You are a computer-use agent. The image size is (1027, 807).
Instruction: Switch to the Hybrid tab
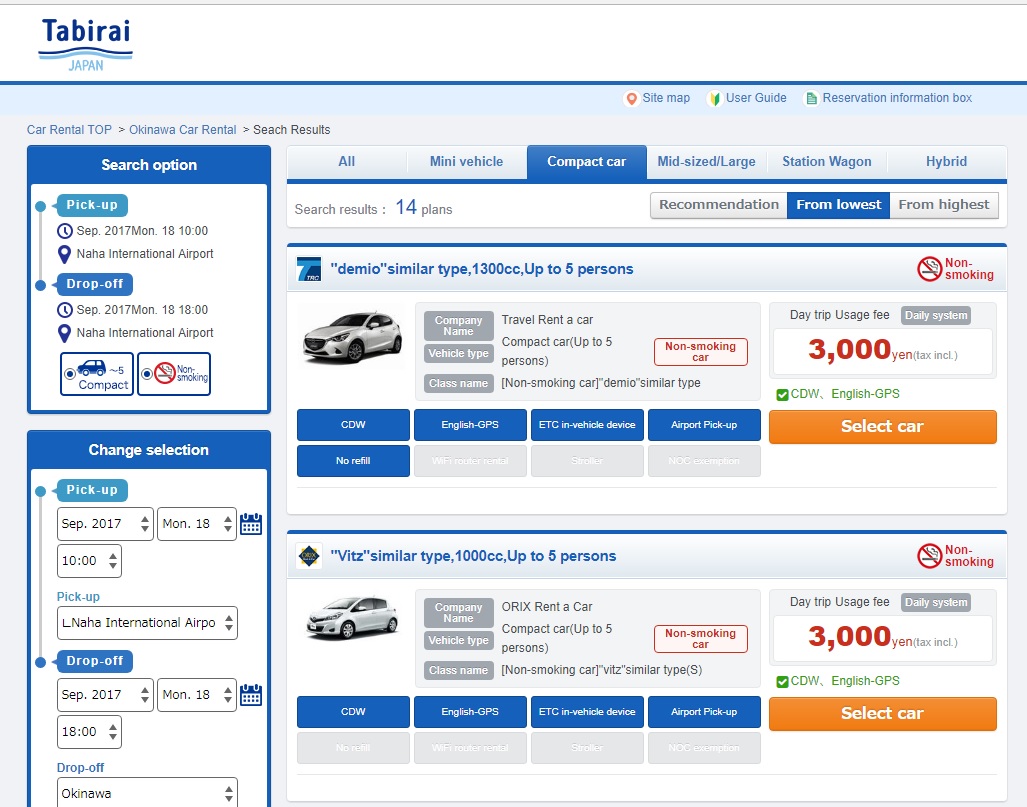946,162
